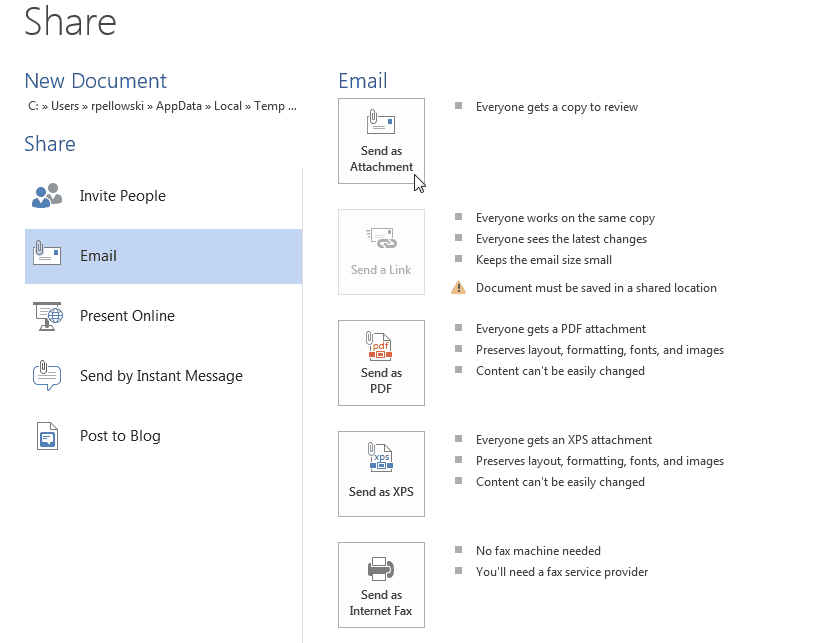This screenshot has height=643, width=814.
Task: Open the Post to Blog option
Action: coord(163,436)
